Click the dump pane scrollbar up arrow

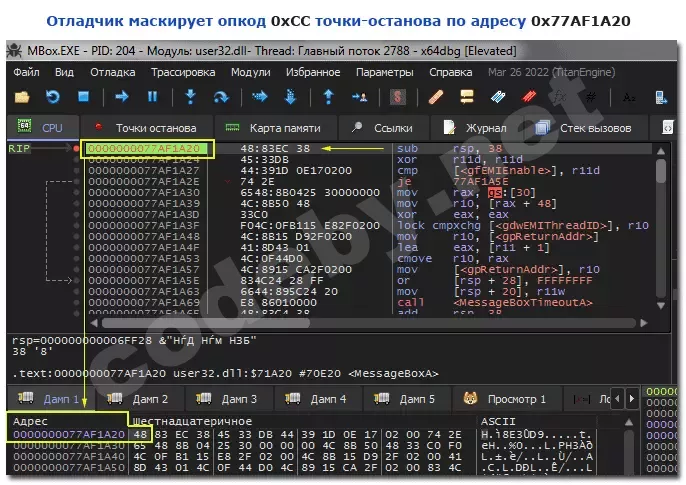click(629, 422)
